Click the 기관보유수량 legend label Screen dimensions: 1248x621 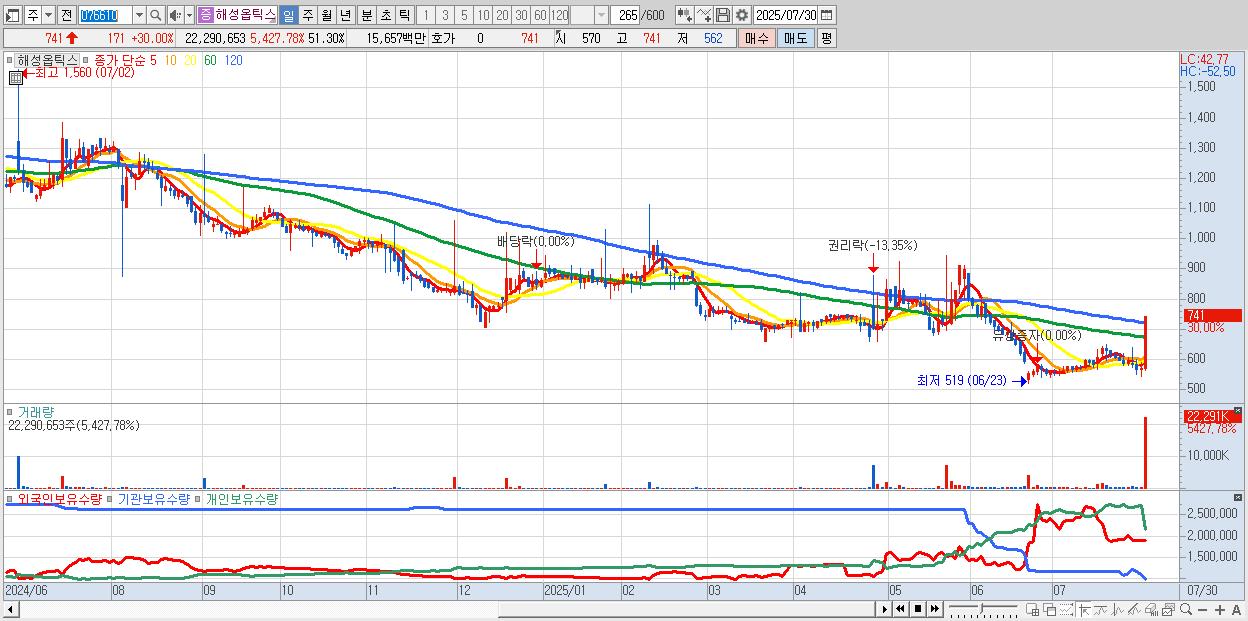click(153, 498)
